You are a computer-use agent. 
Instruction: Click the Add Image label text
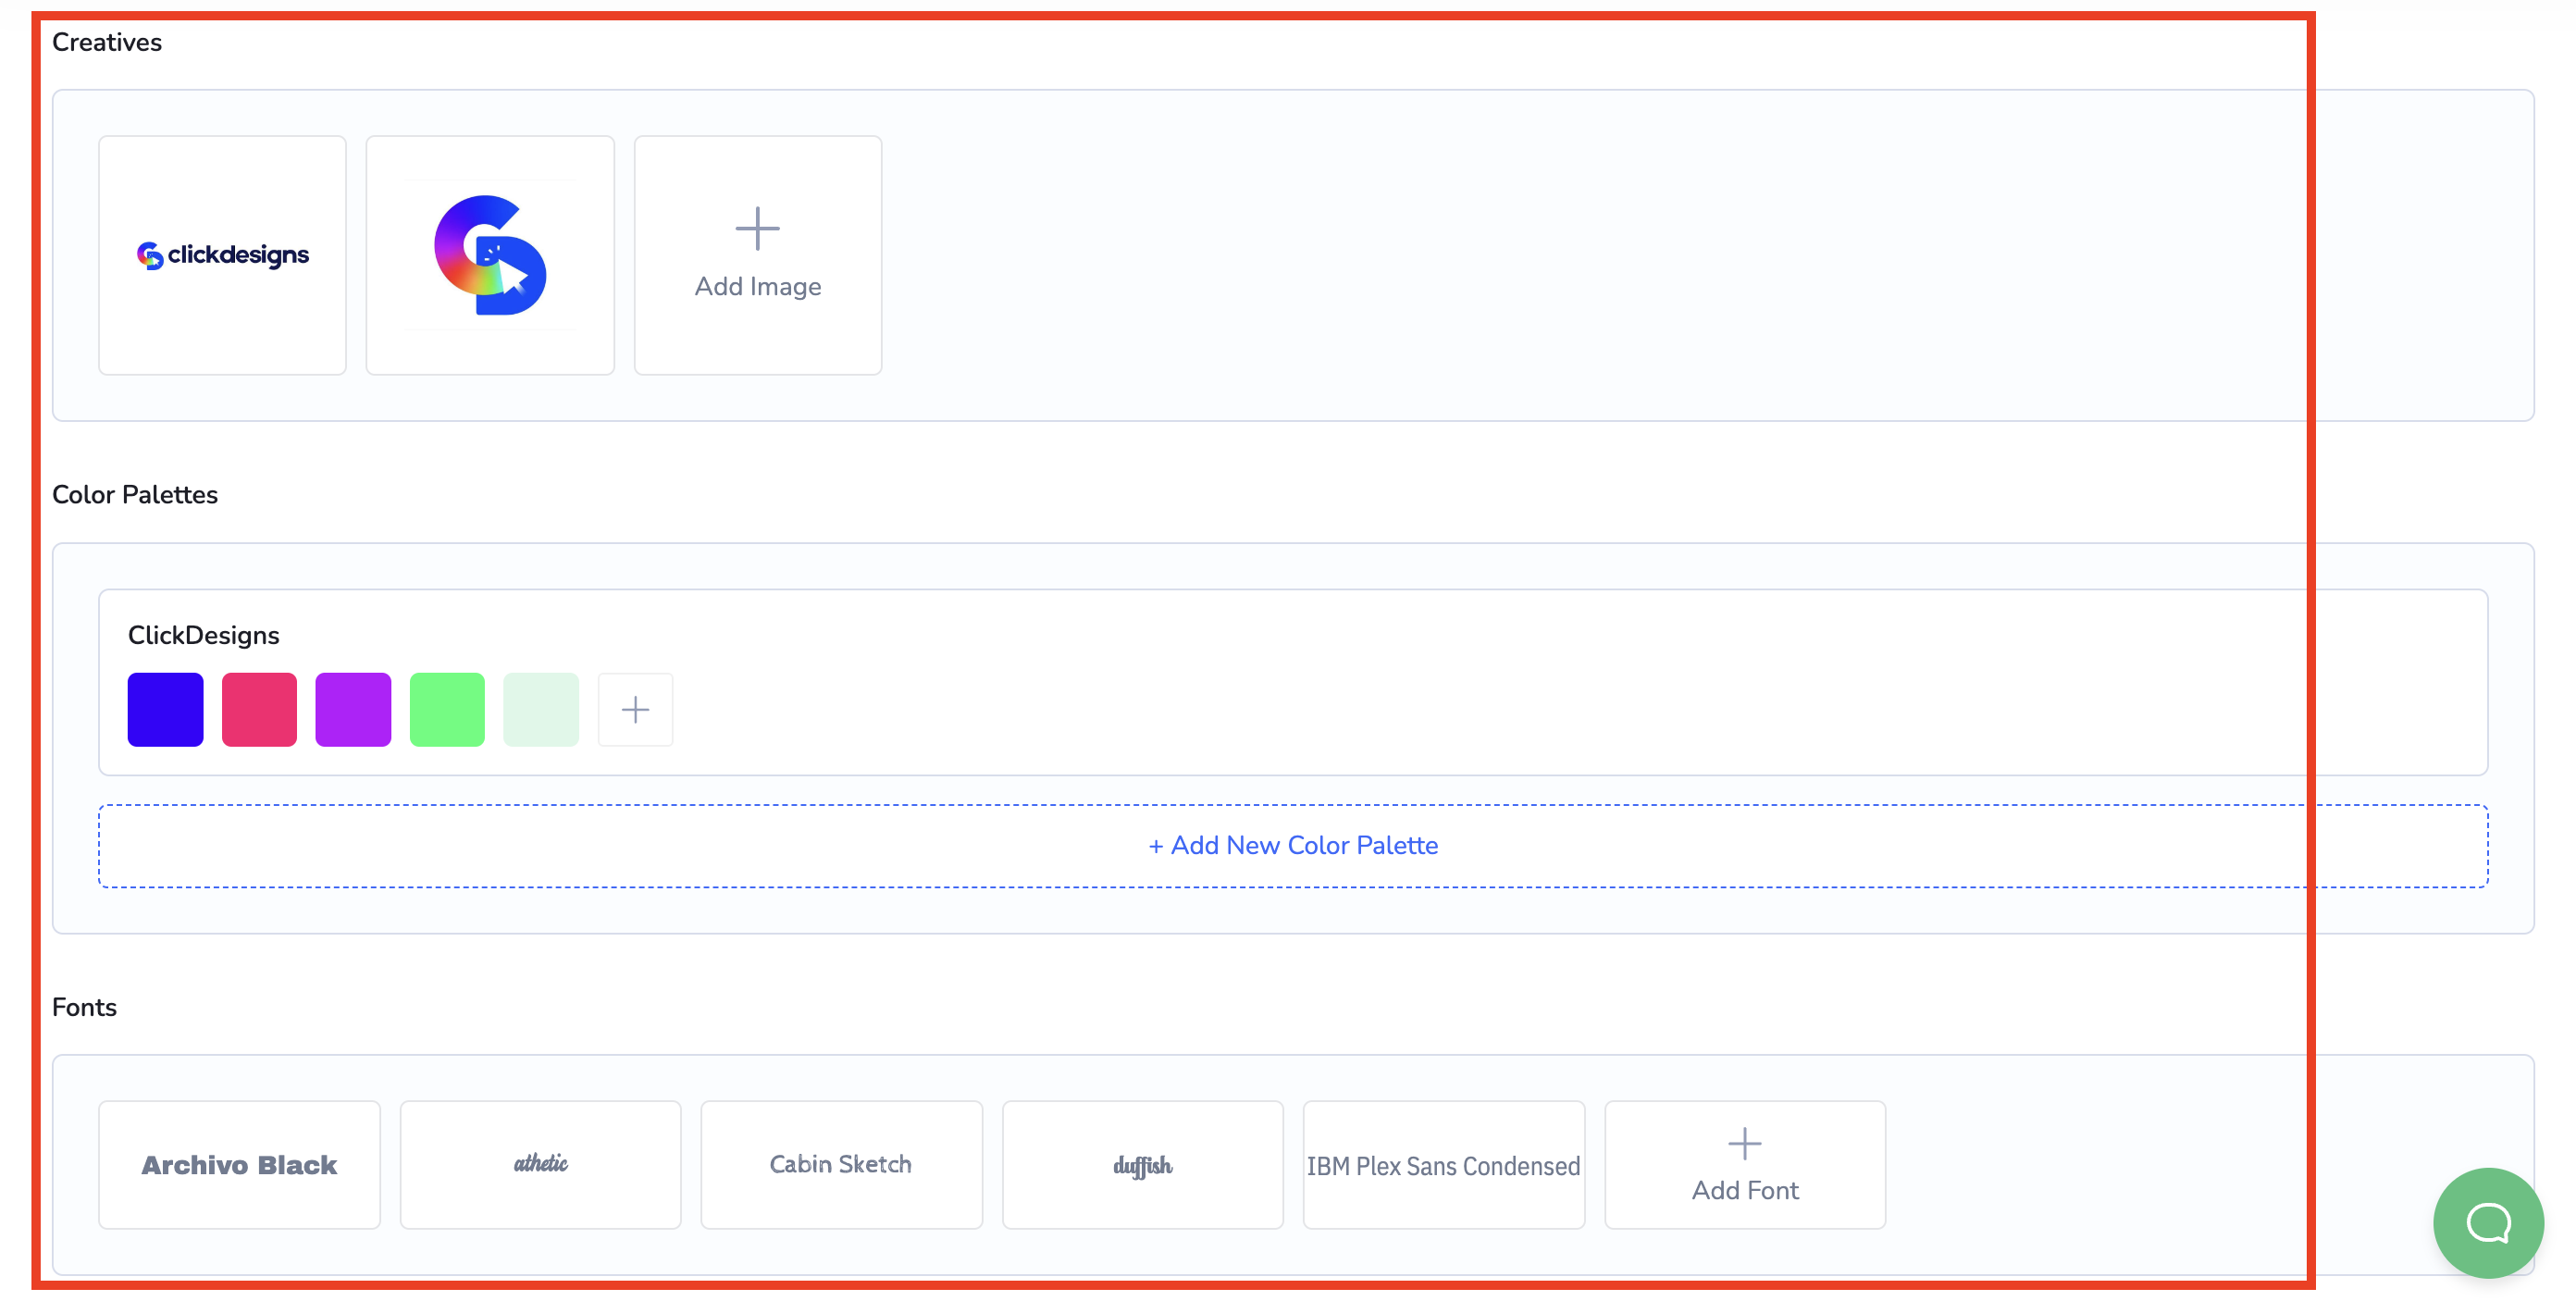pyautogui.click(x=757, y=286)
